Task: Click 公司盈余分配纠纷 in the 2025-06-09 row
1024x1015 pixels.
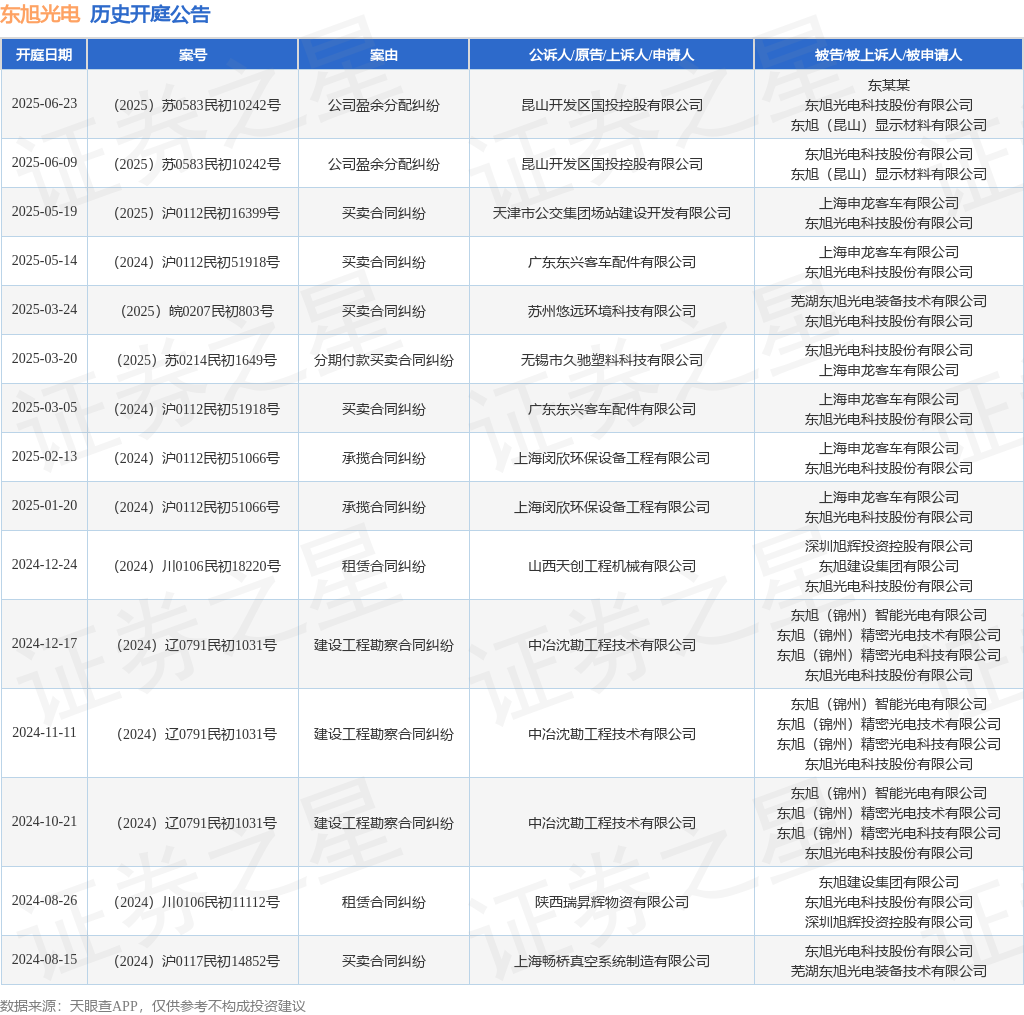Action: point(383,164)
